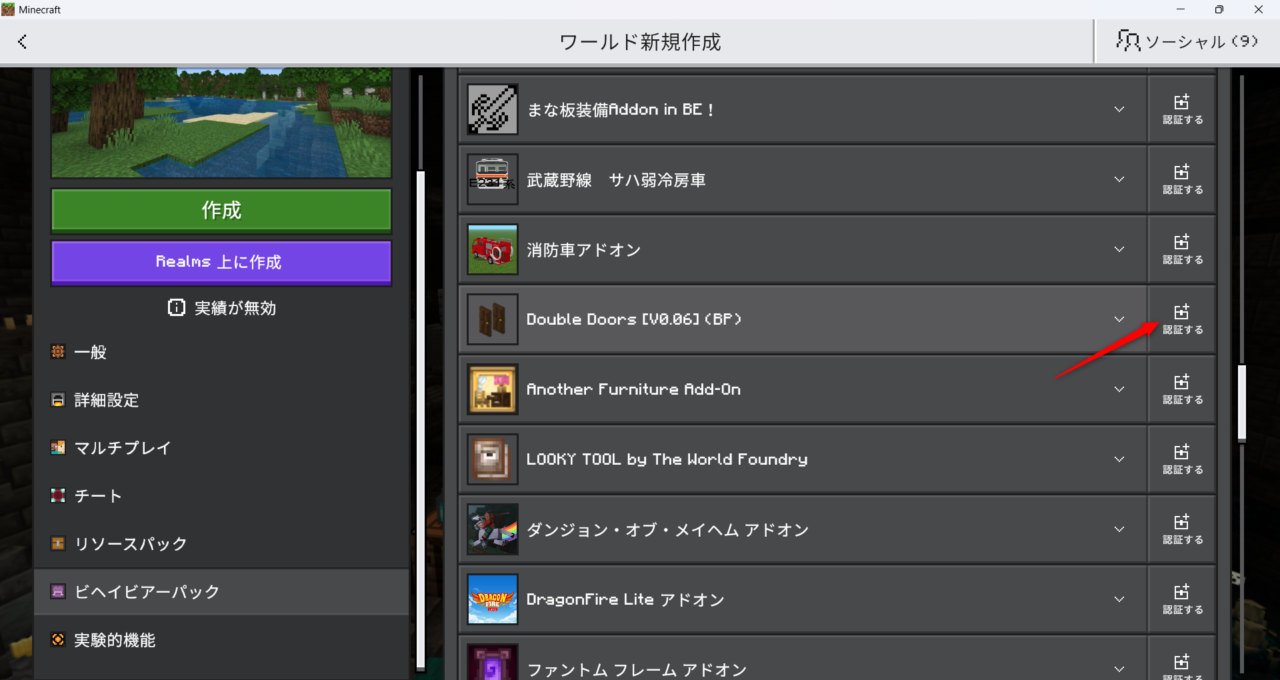Activate the Another Furniture Add-On pack

[x=1182, y=389]
